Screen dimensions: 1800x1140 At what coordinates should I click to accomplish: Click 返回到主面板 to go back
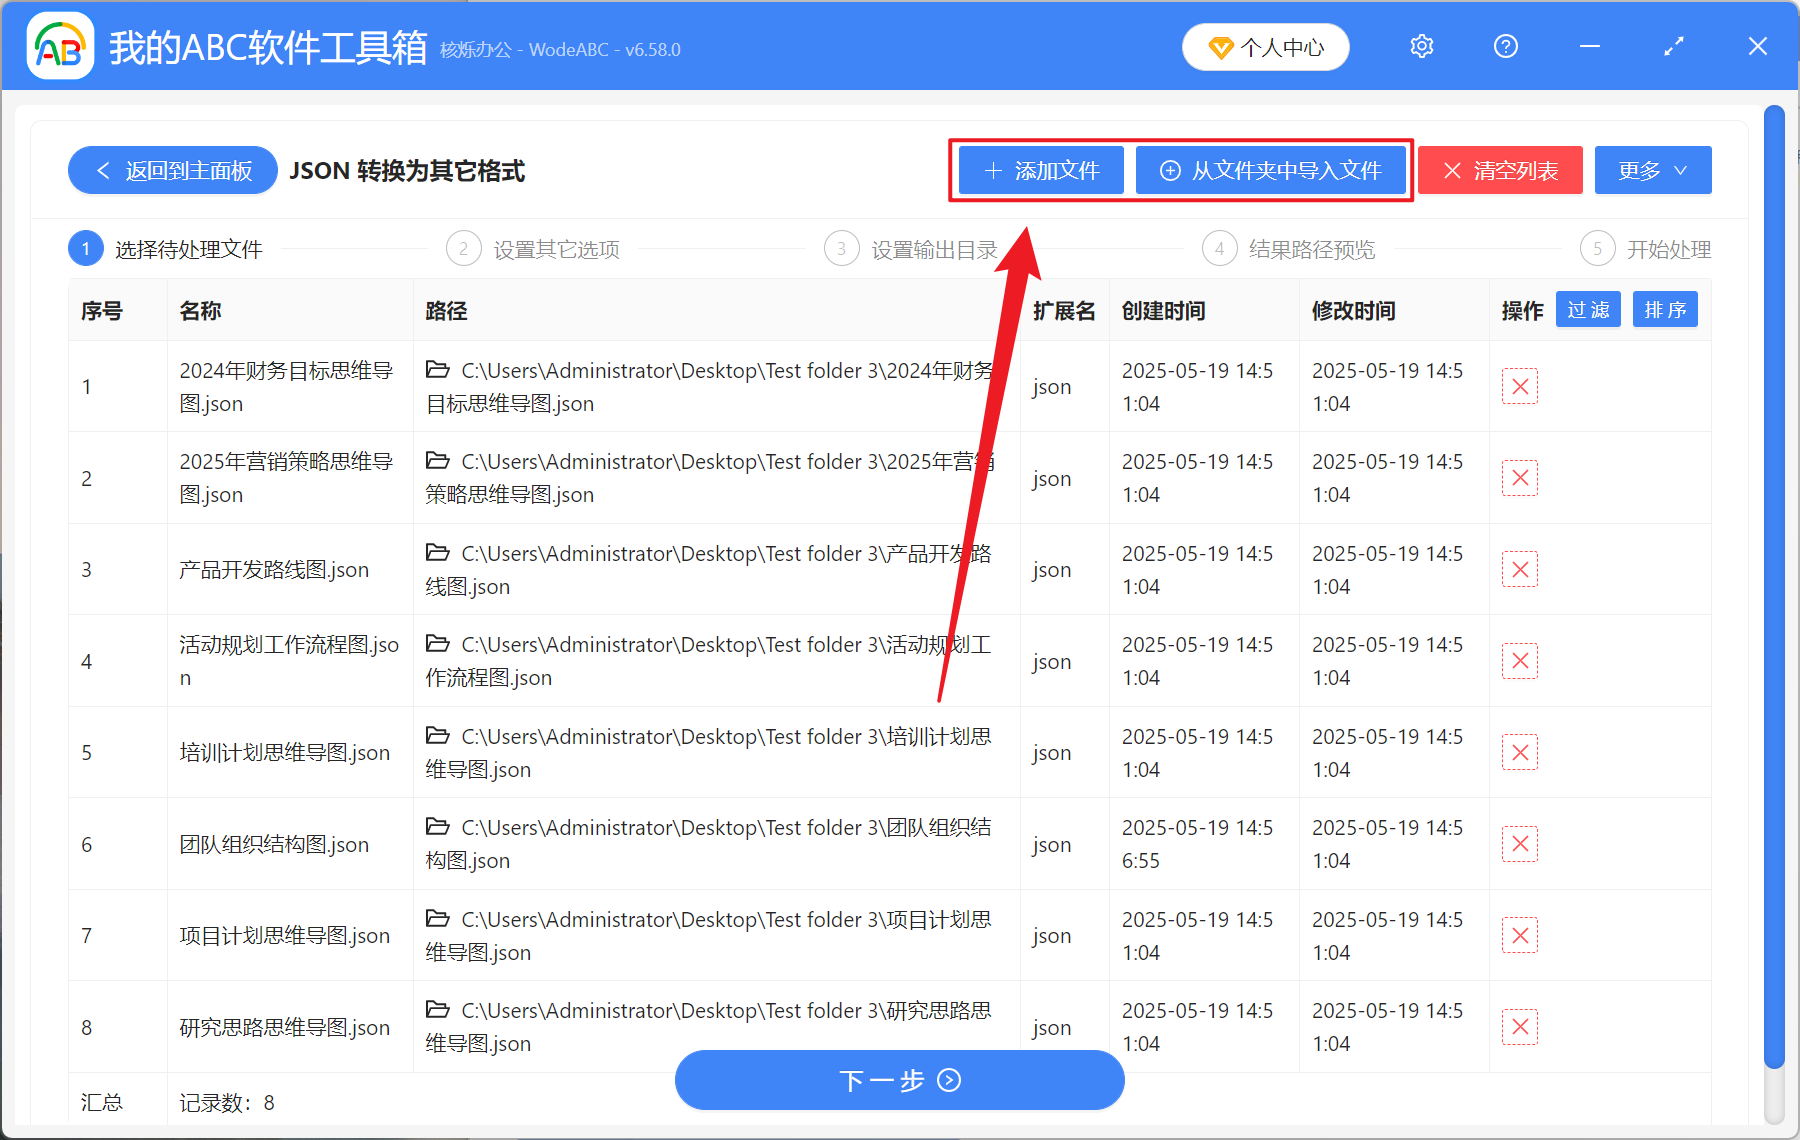[x=172, y=170]
